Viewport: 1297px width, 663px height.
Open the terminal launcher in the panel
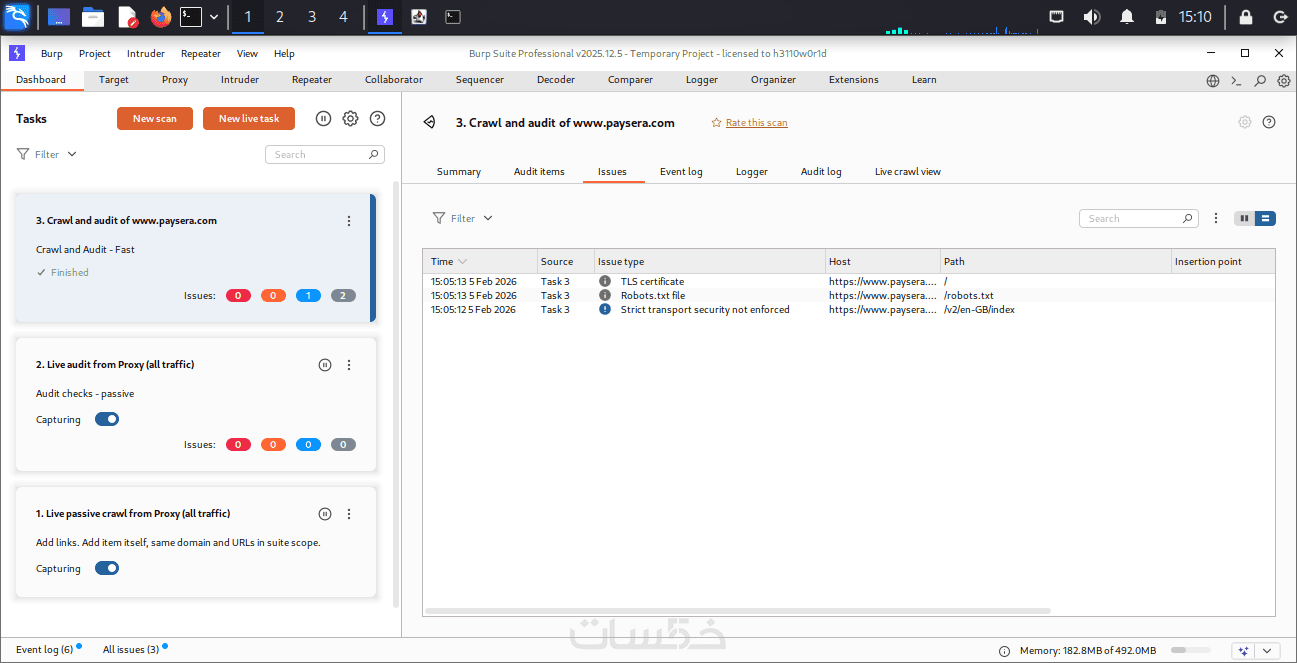click(x=191, y=16)
